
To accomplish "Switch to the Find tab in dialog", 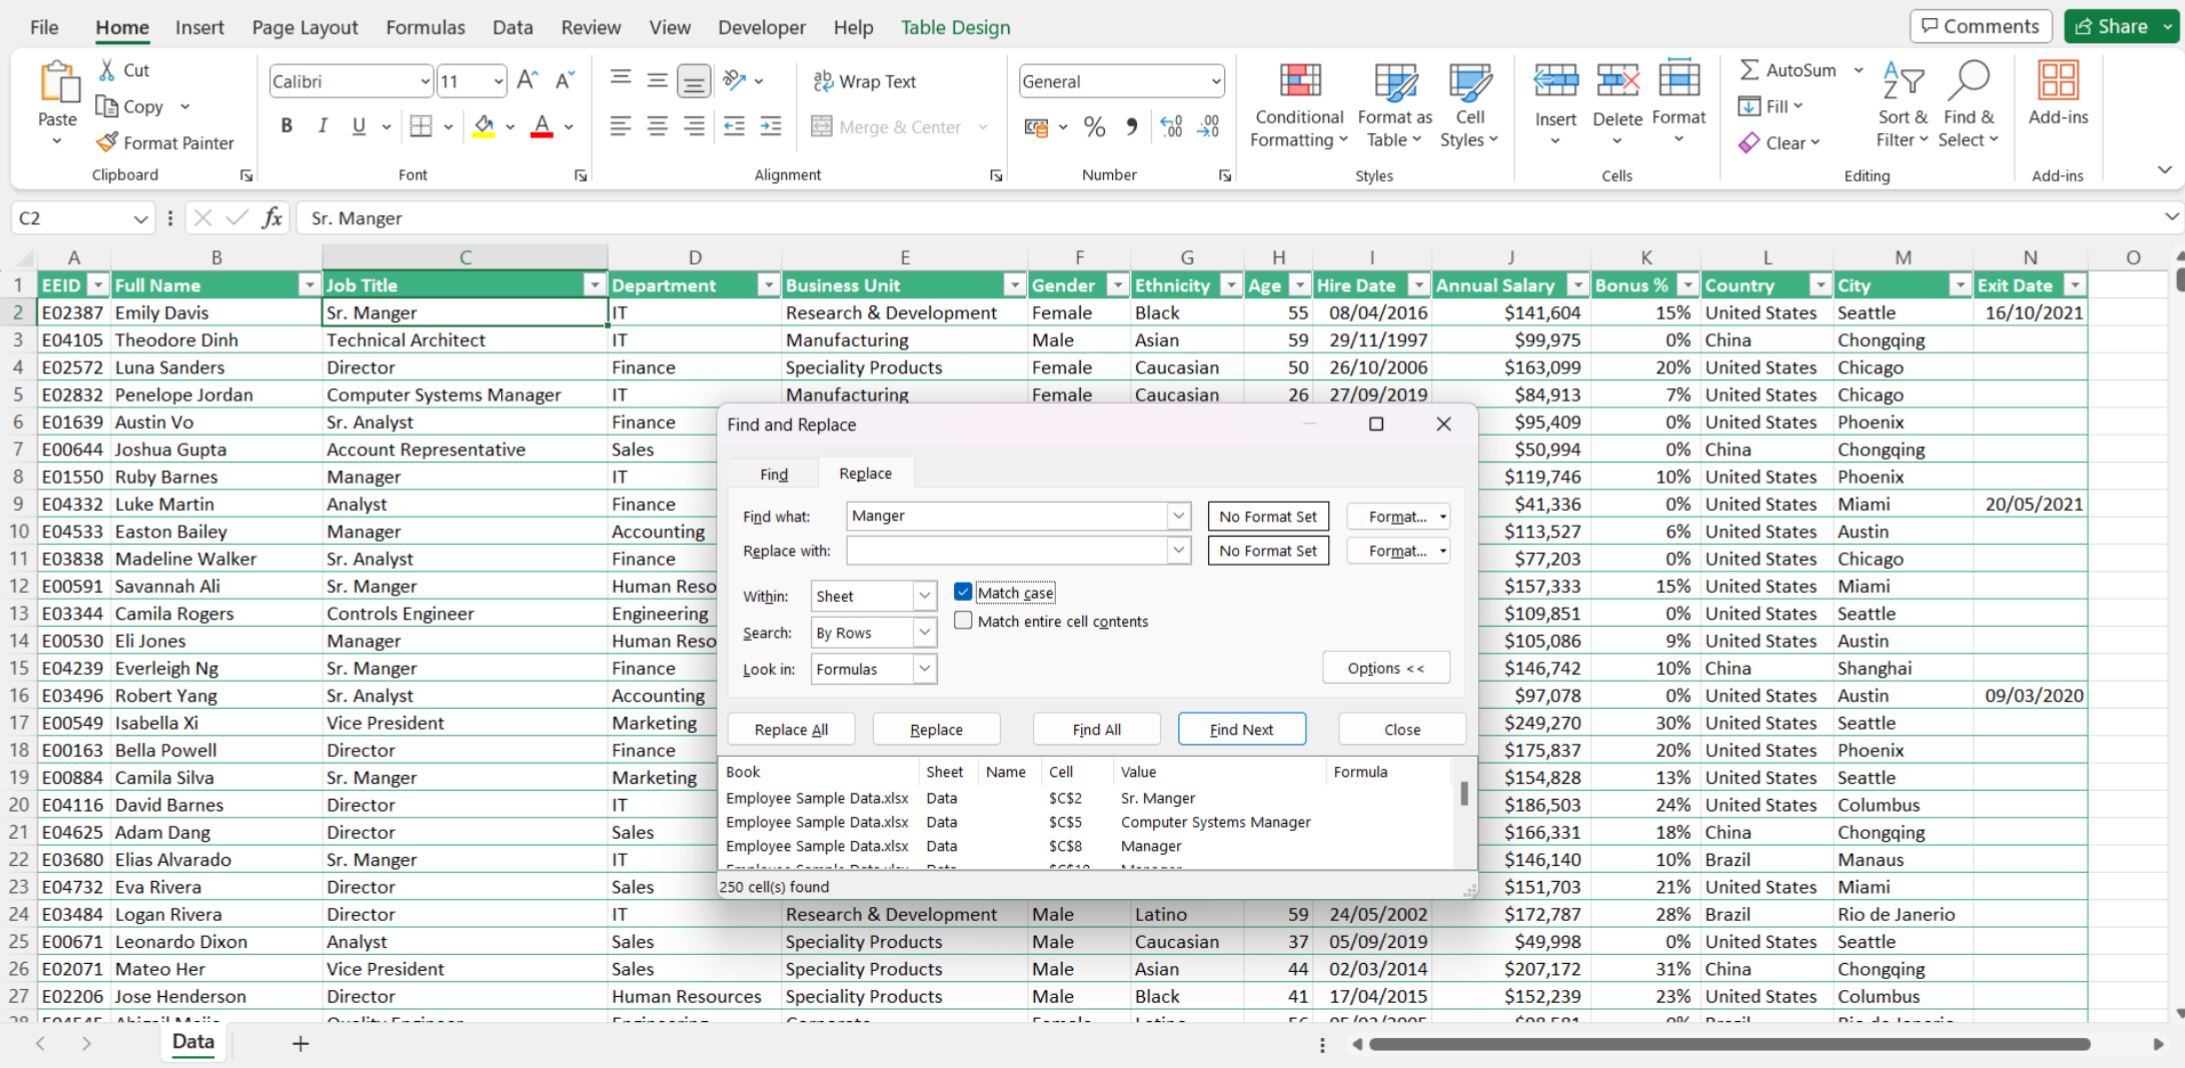I will tap(774, 474).
